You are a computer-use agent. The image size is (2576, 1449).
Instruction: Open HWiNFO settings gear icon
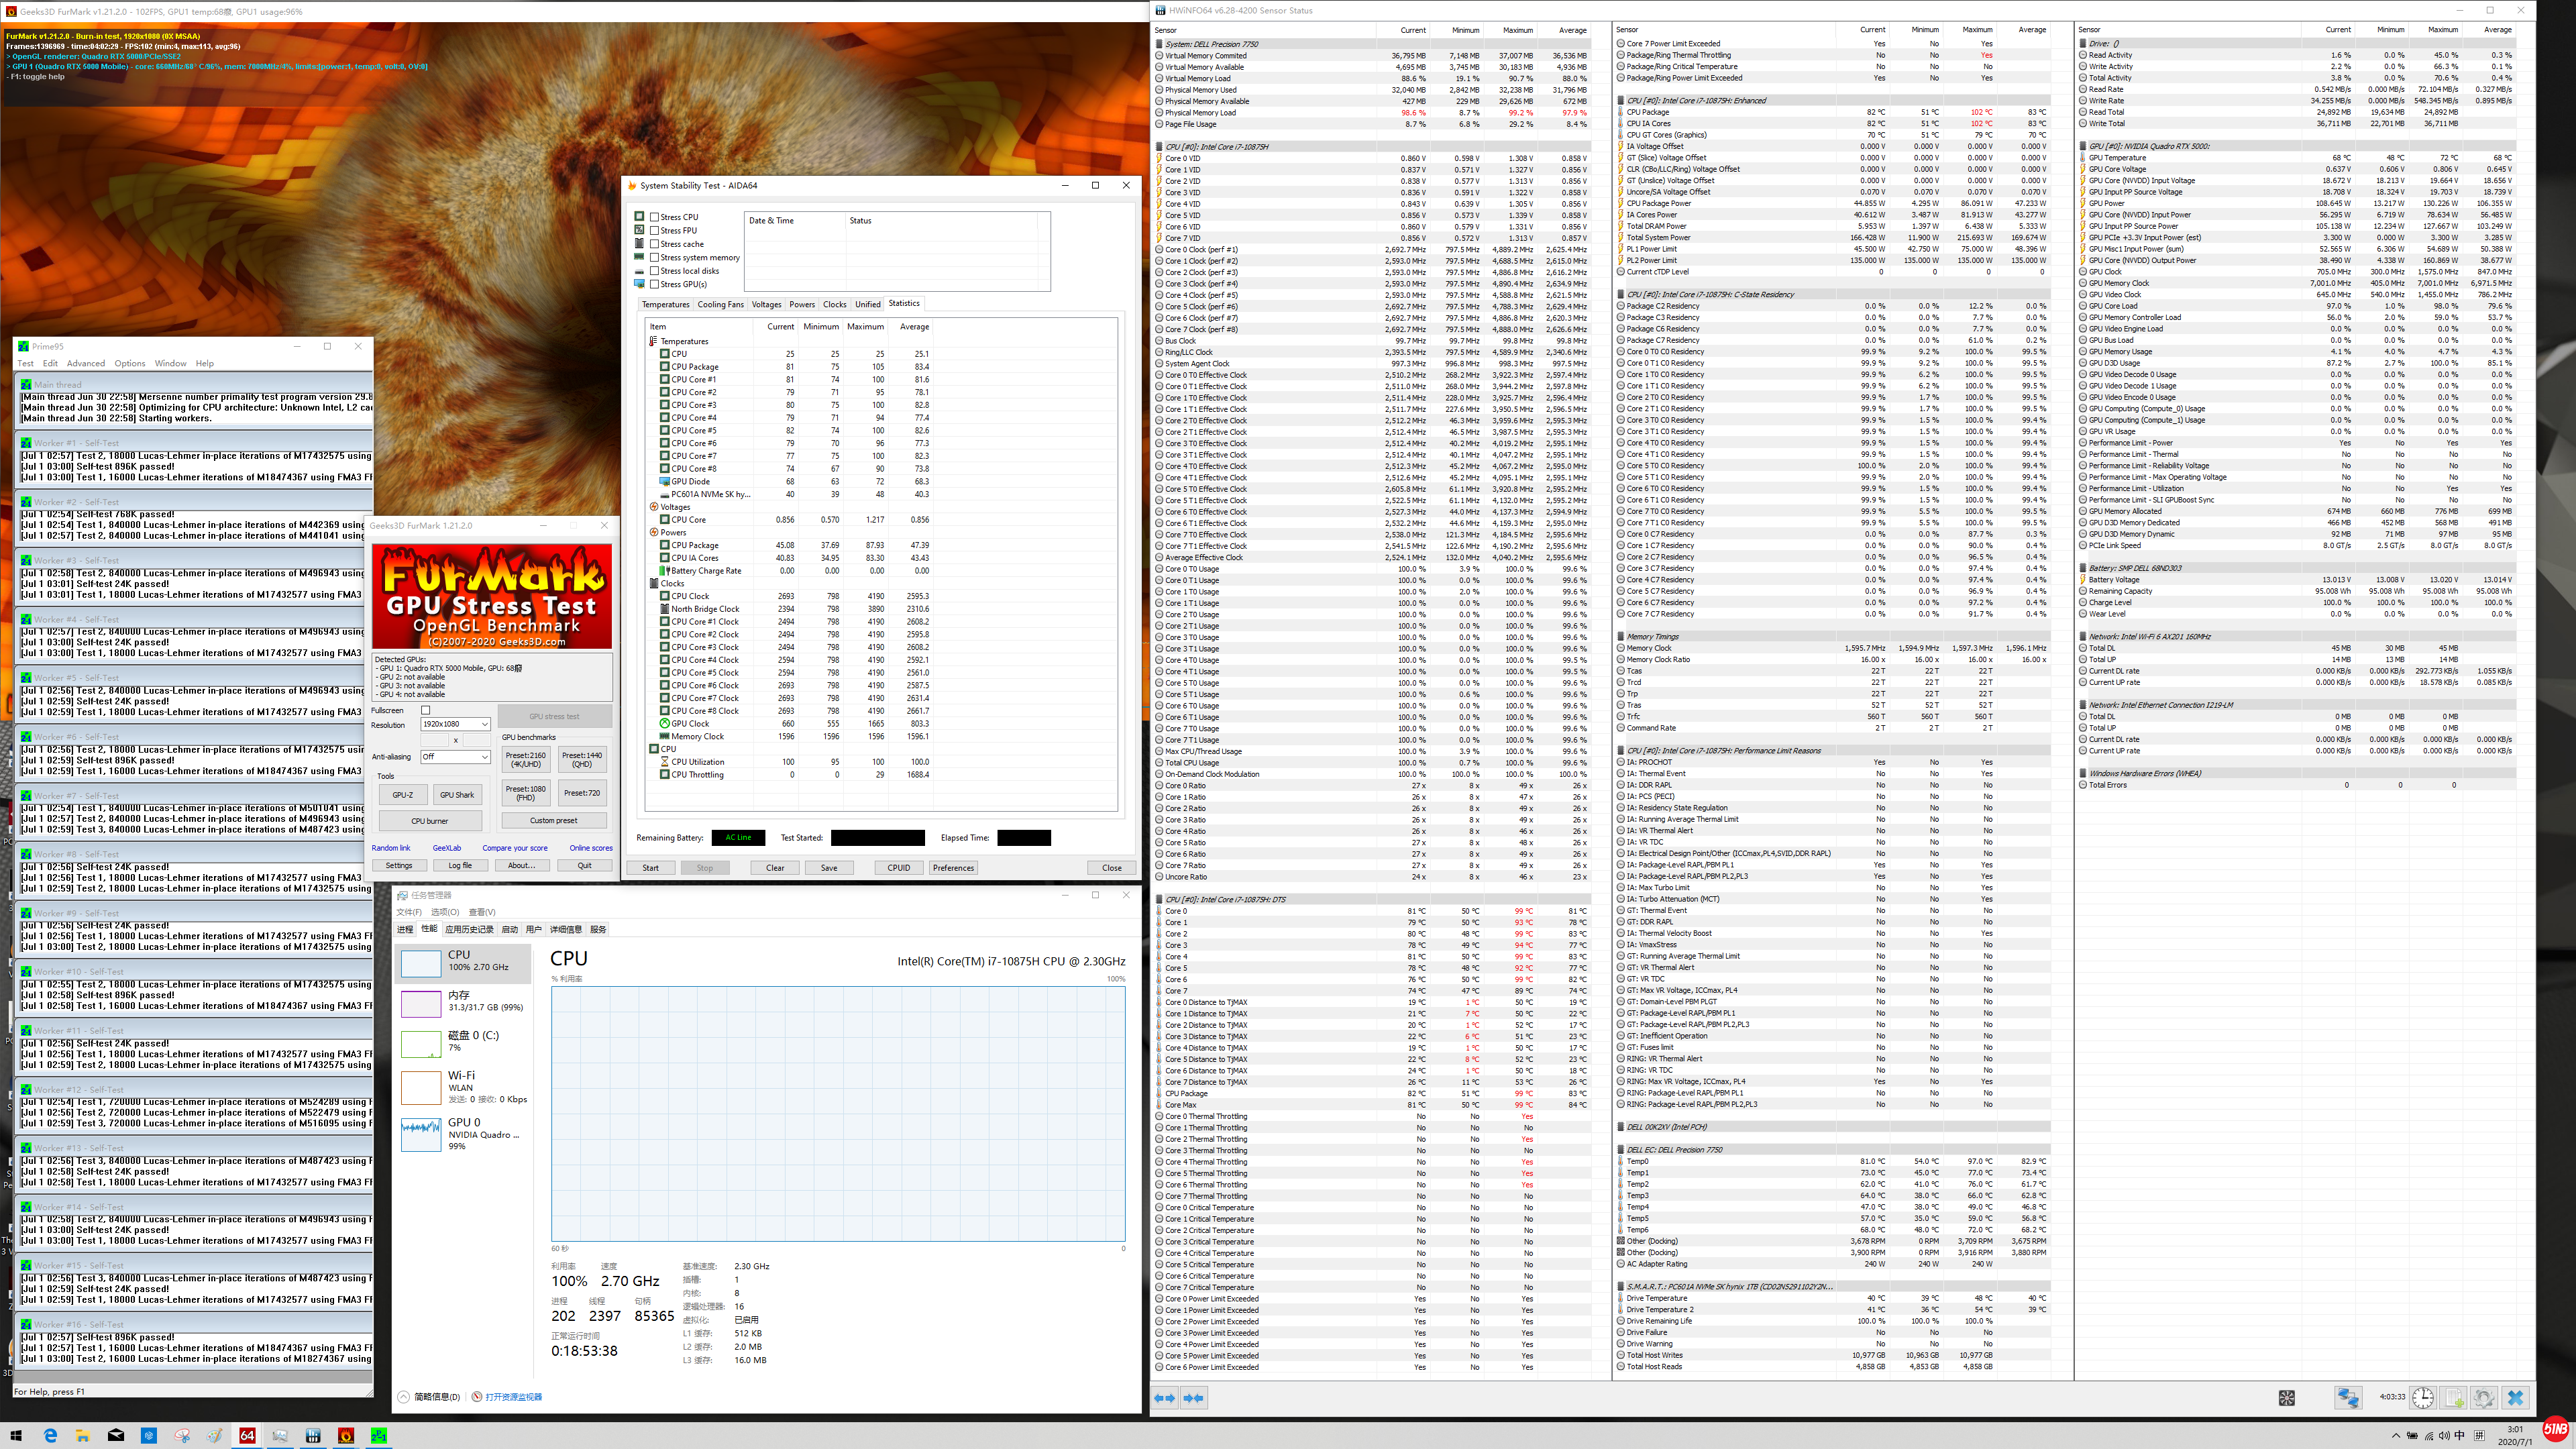click(2484, 1398)
